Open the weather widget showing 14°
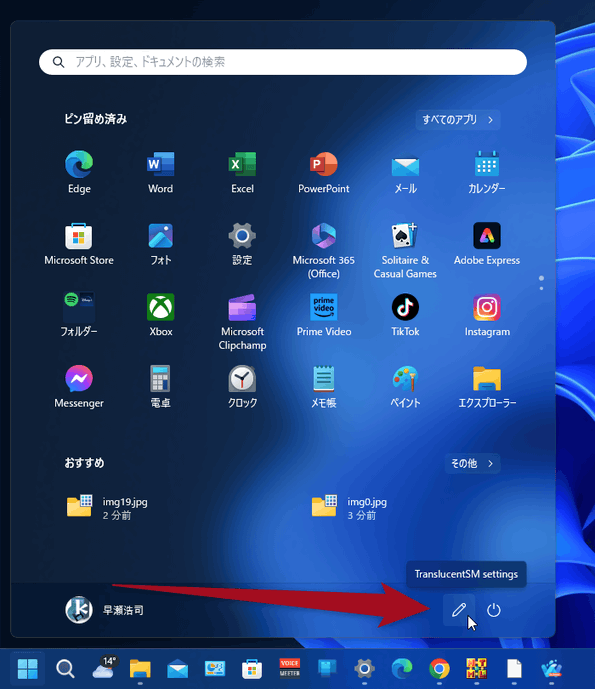The height and width of the screenshot is (689, 595). [x=104, y=669]
